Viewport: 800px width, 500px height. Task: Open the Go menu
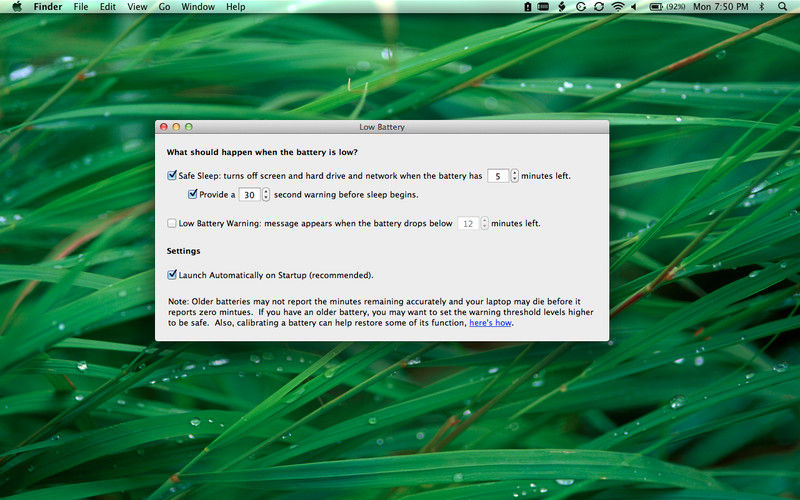(x=164, y=7)
